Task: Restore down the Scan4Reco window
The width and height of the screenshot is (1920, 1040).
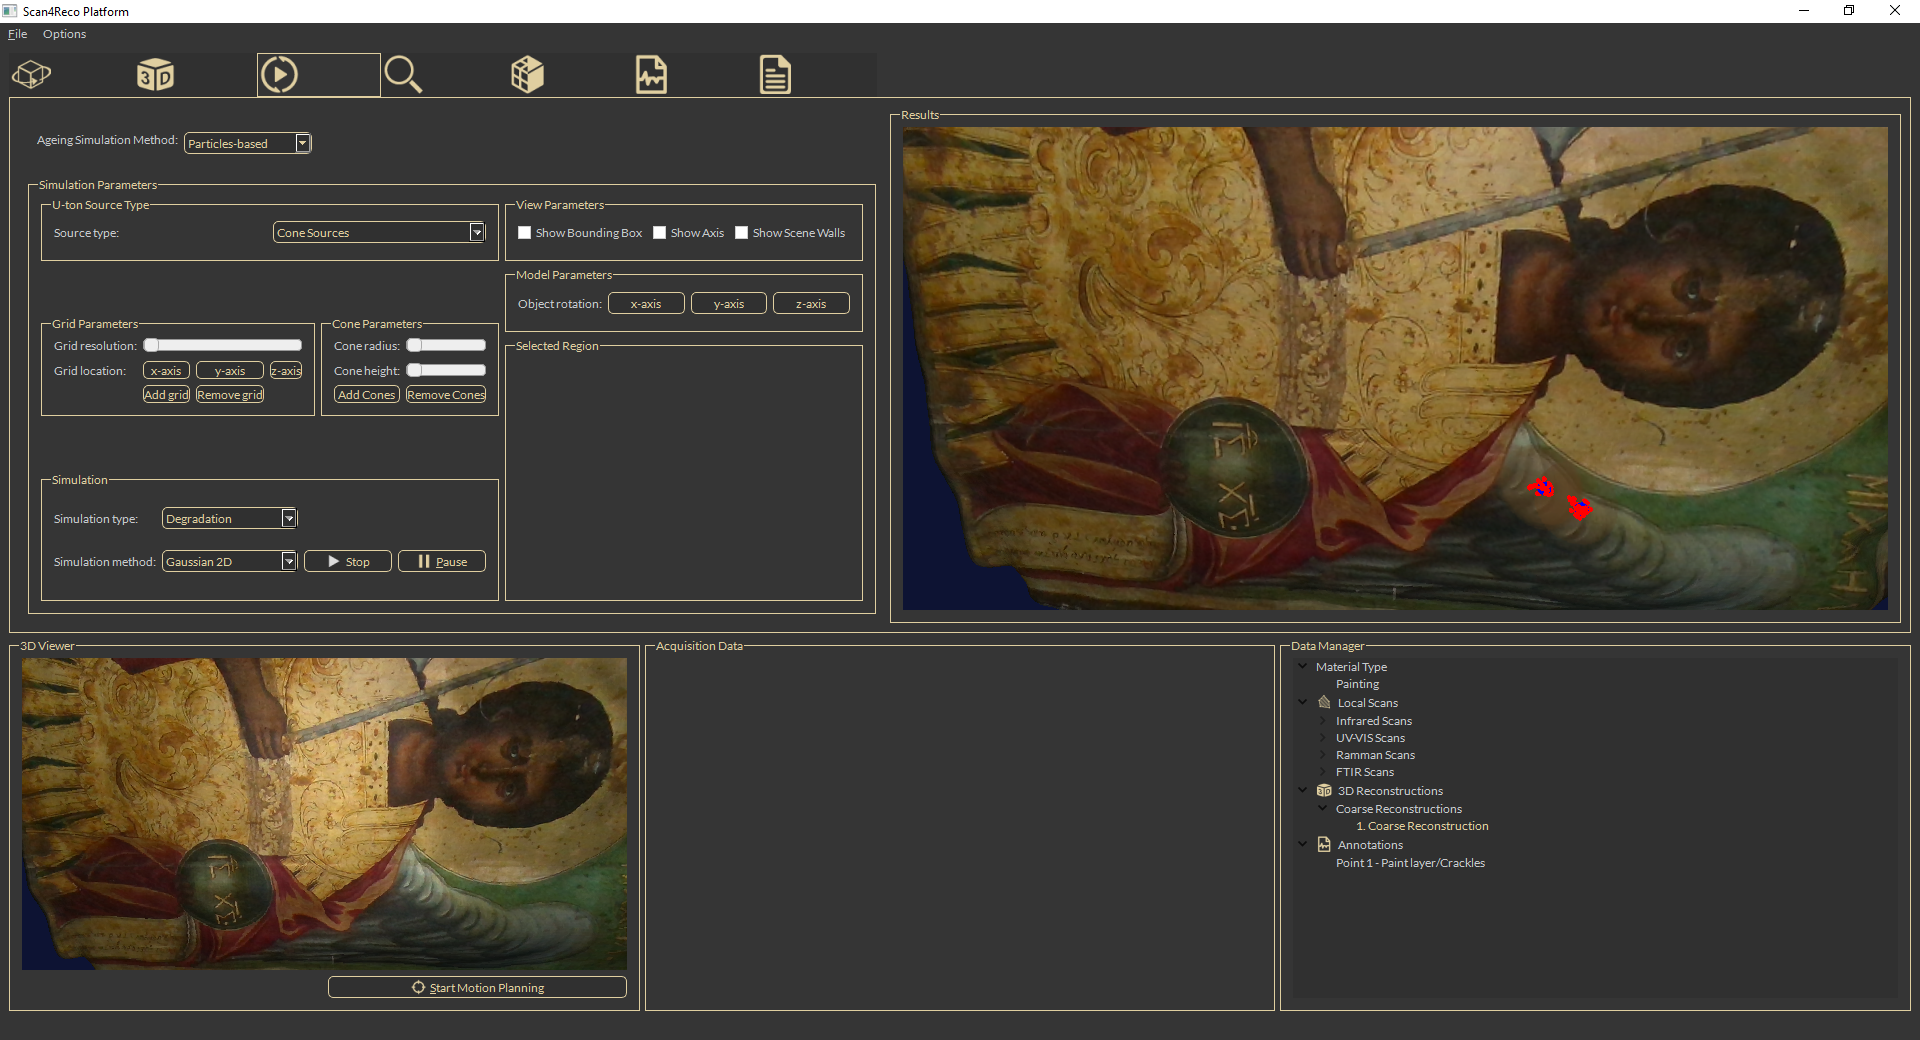Action: [1849, 11]
